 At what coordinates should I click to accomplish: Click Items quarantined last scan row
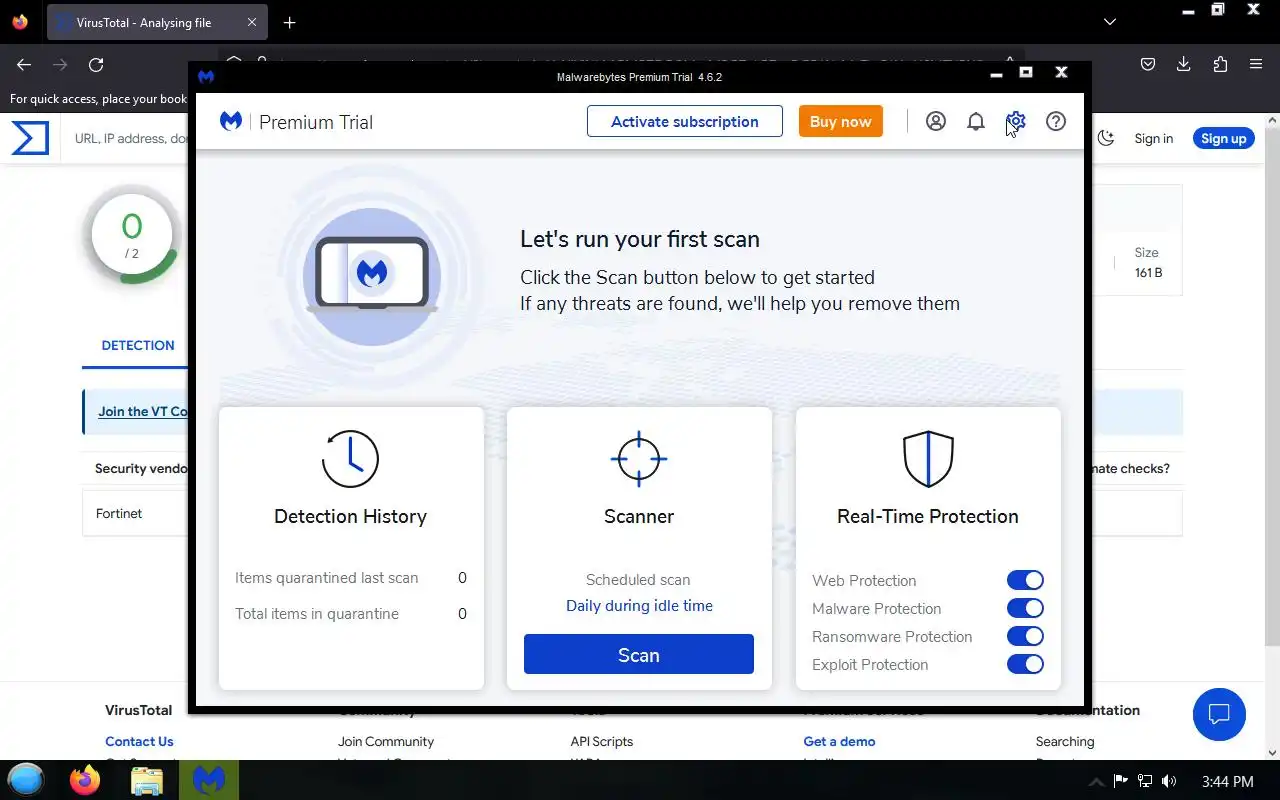click(351, 578)
